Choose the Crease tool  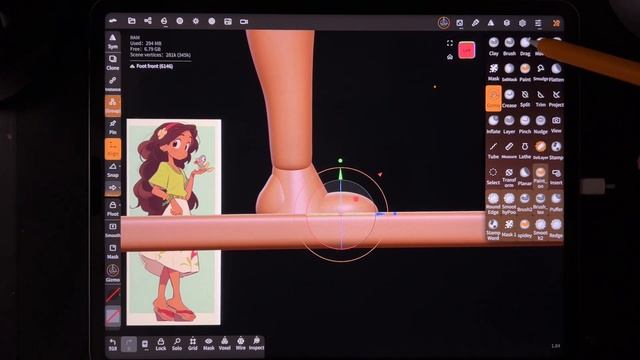tap(509, 98)
